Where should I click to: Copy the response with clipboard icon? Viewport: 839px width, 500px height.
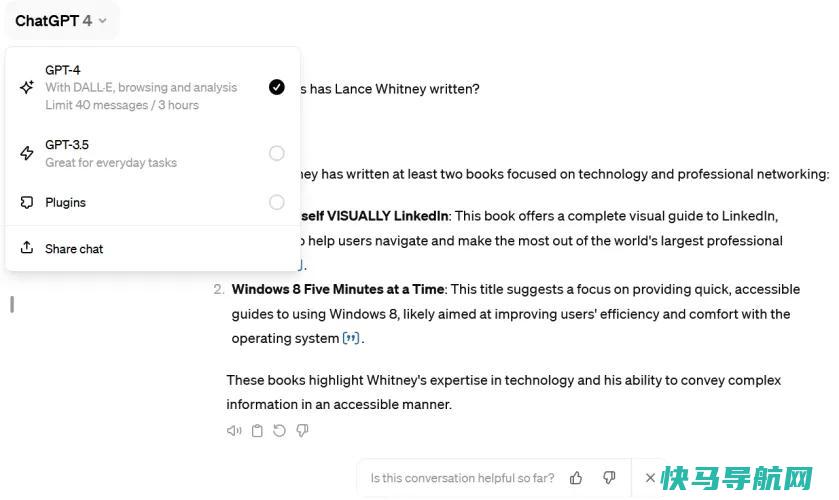pos(257,430)
